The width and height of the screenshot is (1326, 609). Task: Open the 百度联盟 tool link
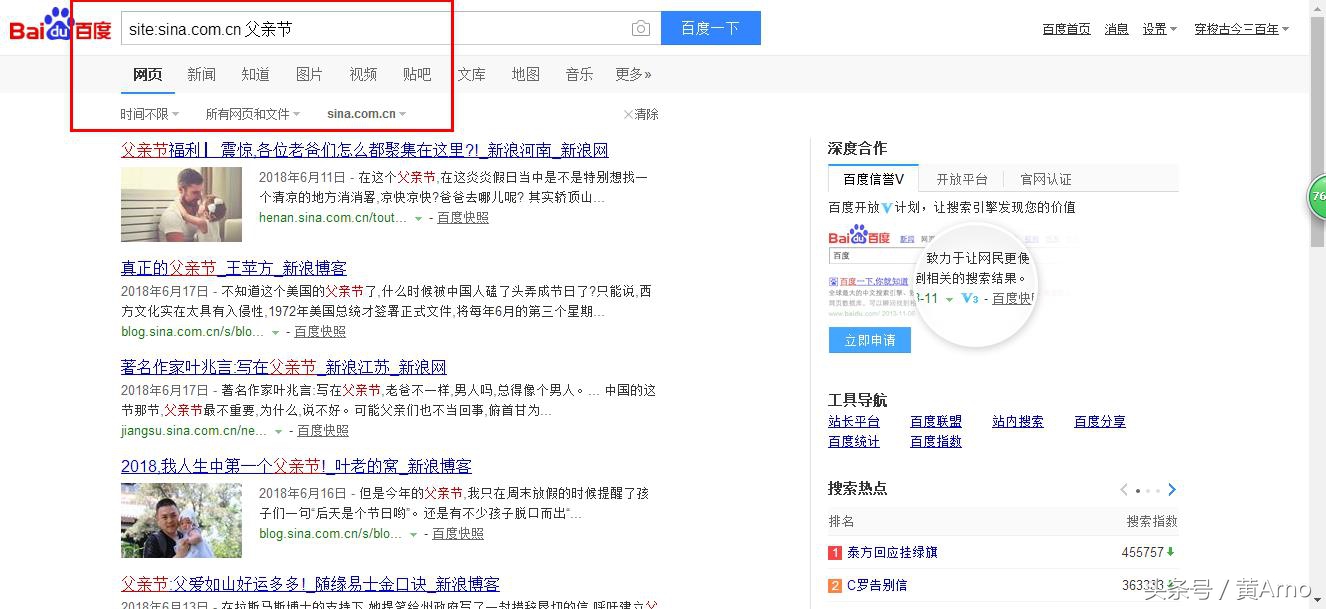(936, 422)
